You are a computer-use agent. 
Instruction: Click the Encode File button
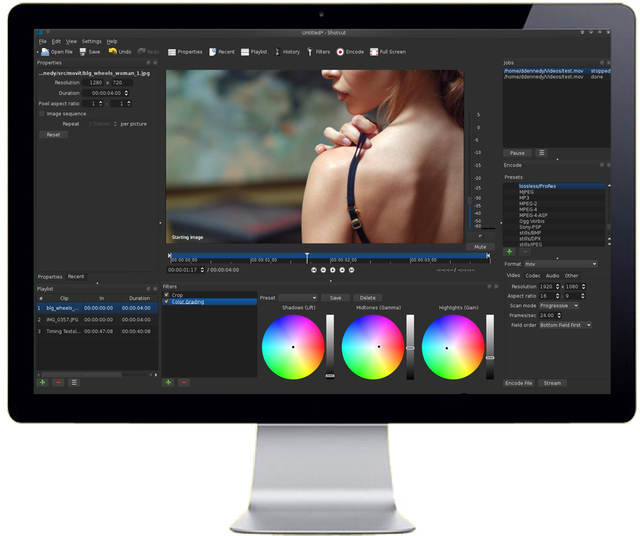click(x=518, y=383)
